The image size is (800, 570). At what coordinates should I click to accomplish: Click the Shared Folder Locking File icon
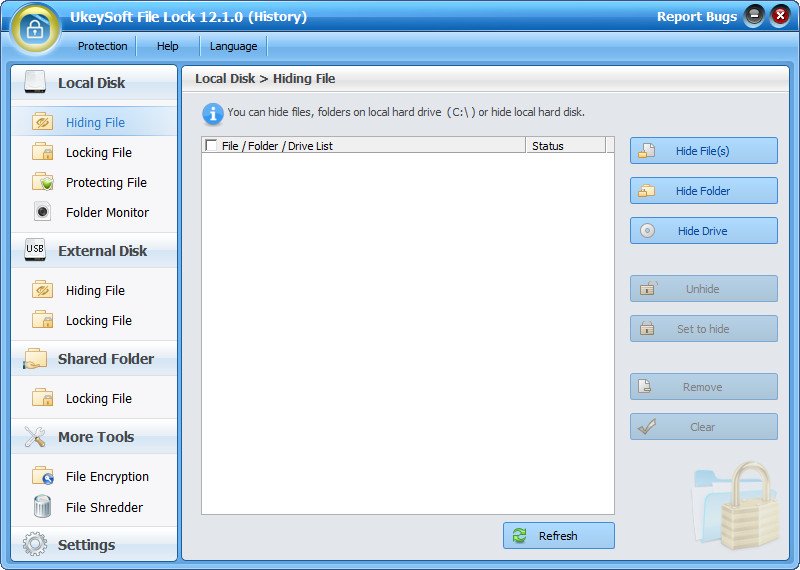coord(42,398)
